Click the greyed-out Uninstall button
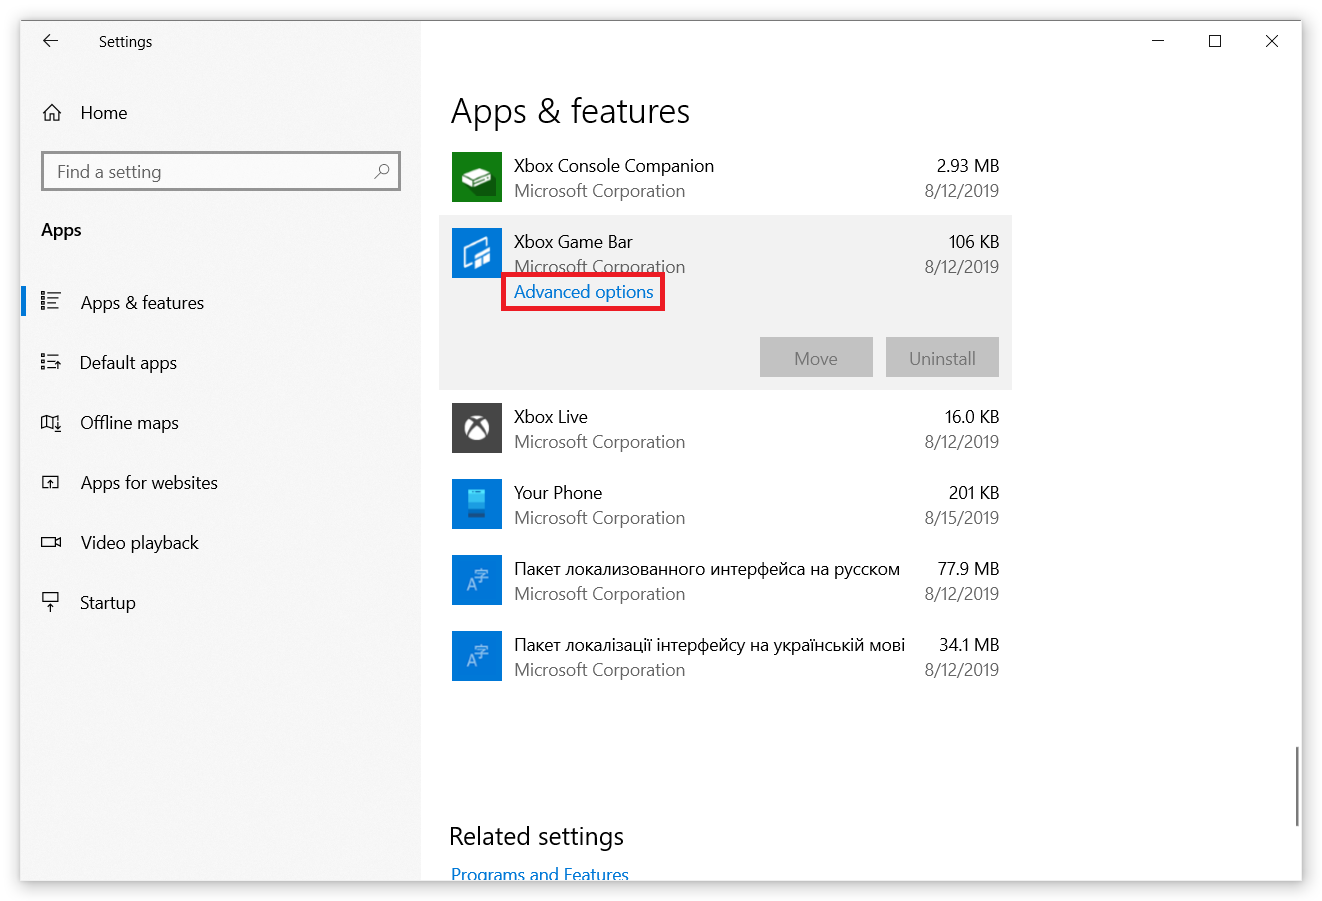 [942, 358]
